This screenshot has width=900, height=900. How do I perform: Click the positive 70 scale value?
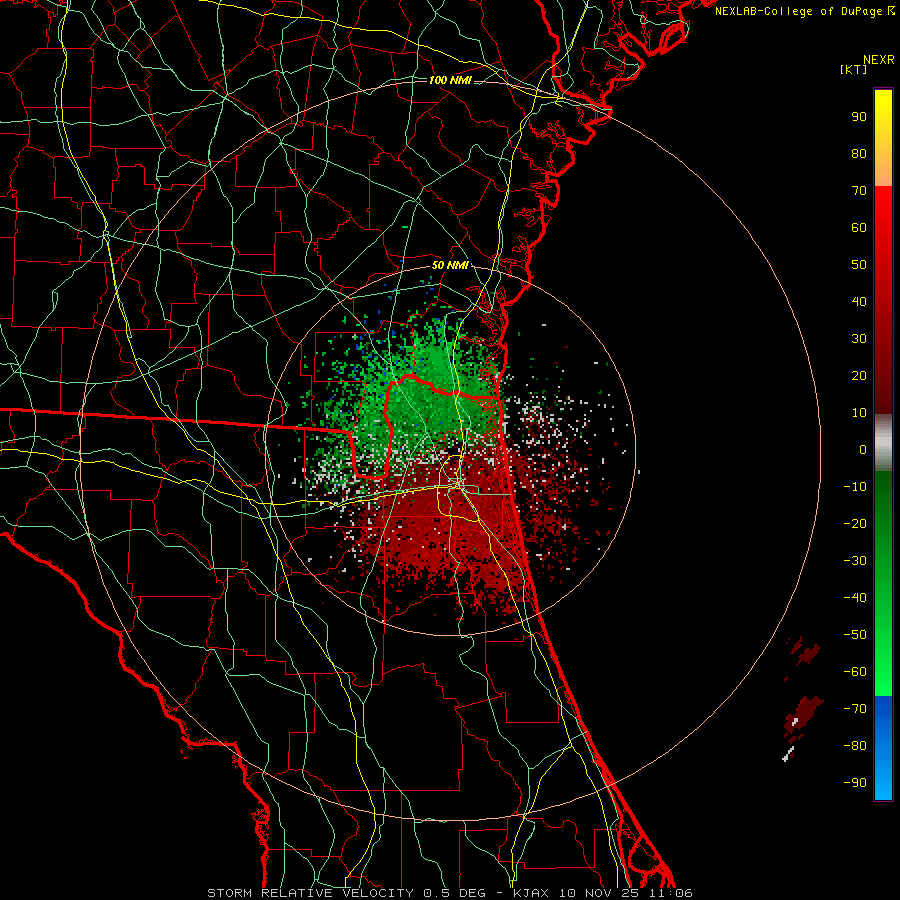point(859,191)
